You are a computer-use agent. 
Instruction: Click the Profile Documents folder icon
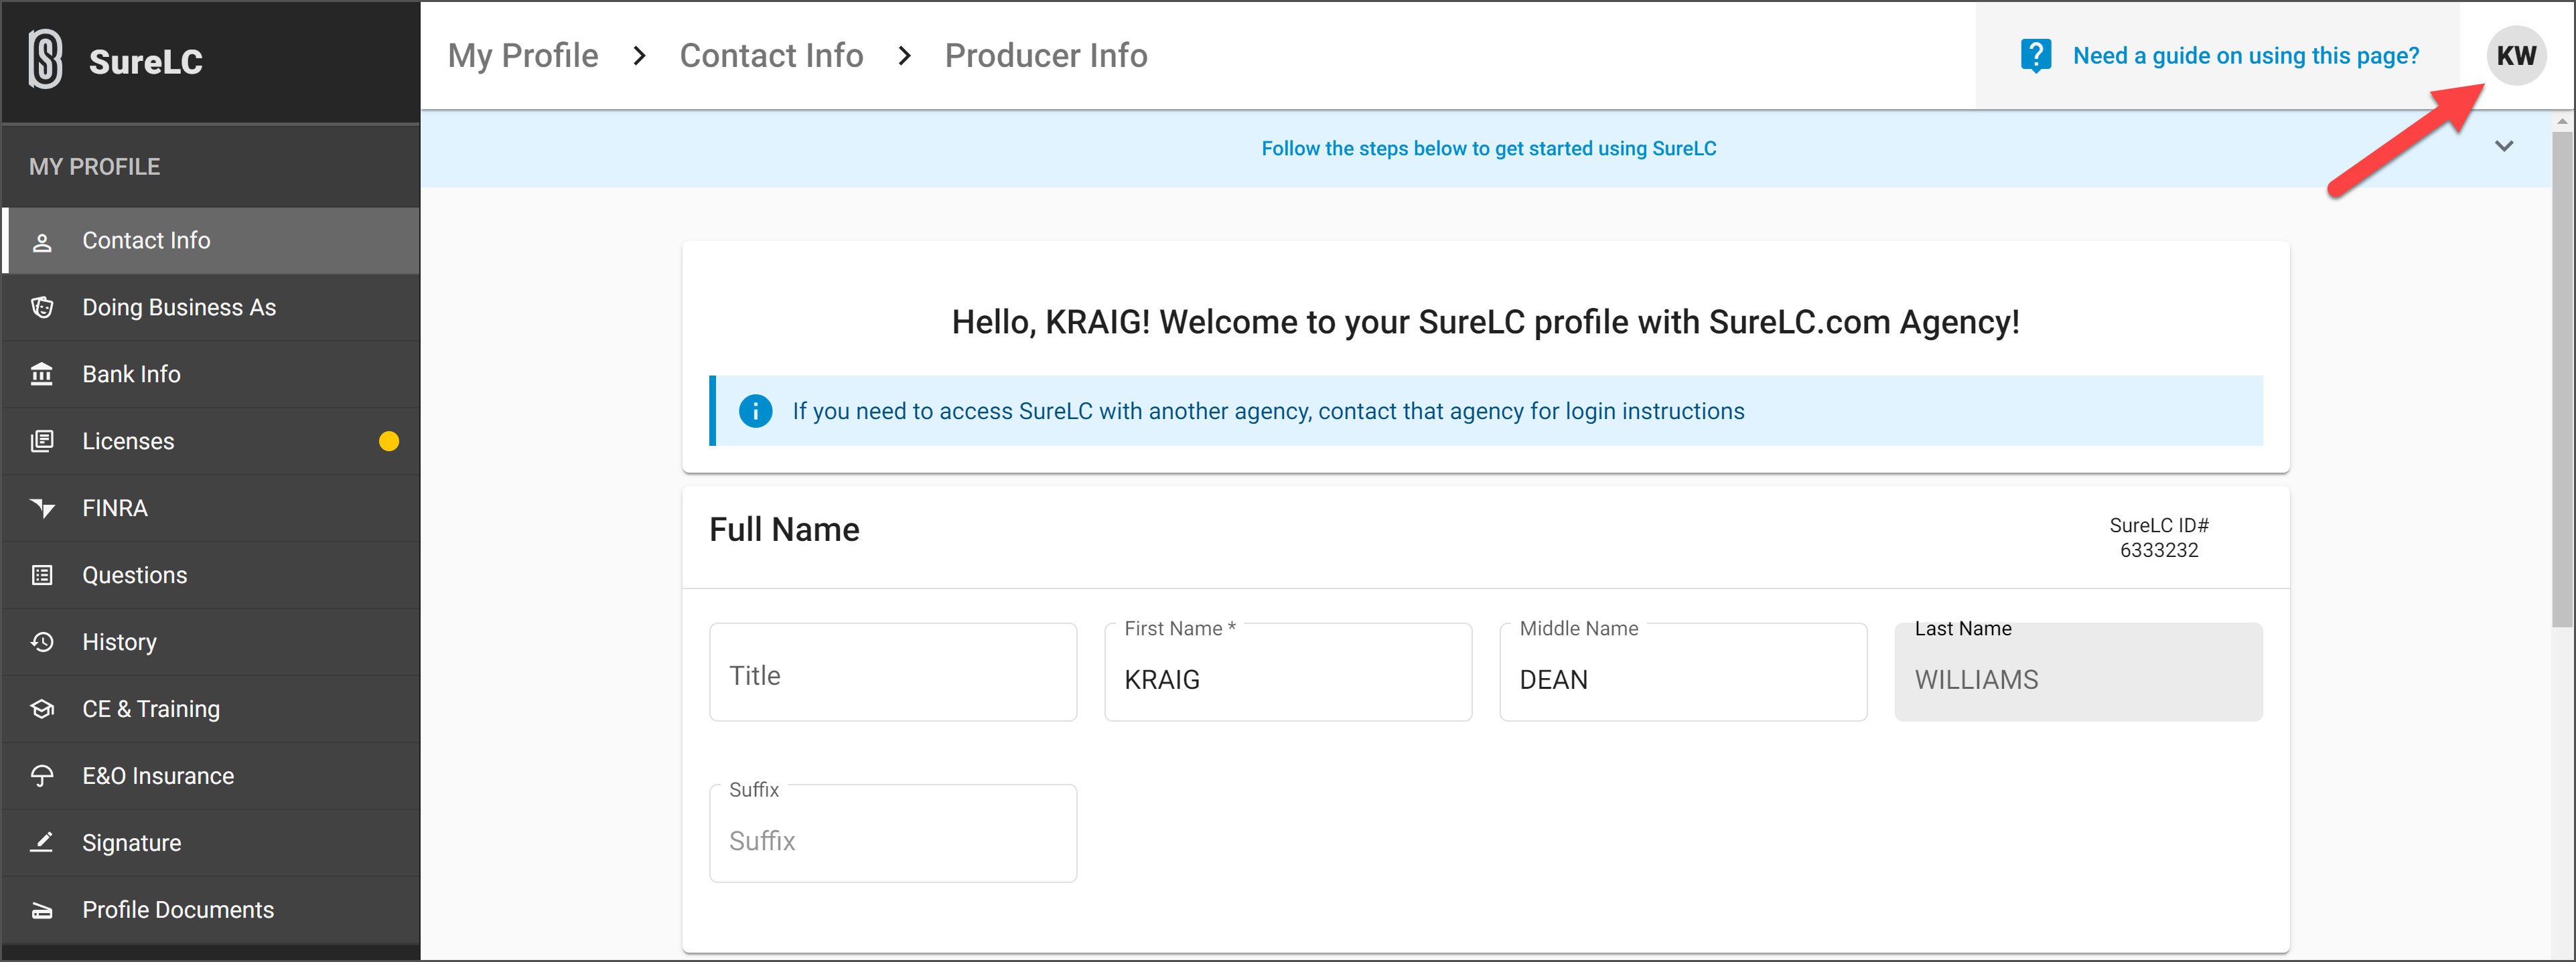coord(42,910)
